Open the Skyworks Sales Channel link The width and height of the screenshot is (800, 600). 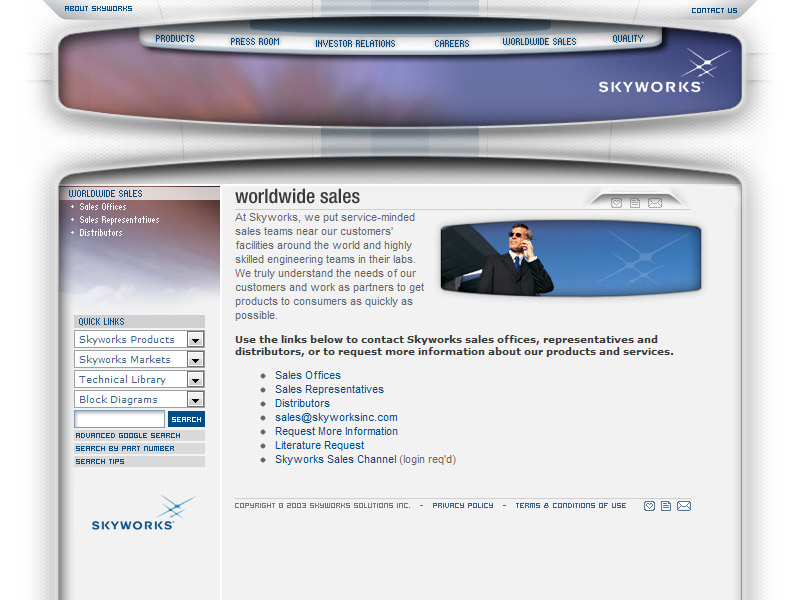pos(336,459)
